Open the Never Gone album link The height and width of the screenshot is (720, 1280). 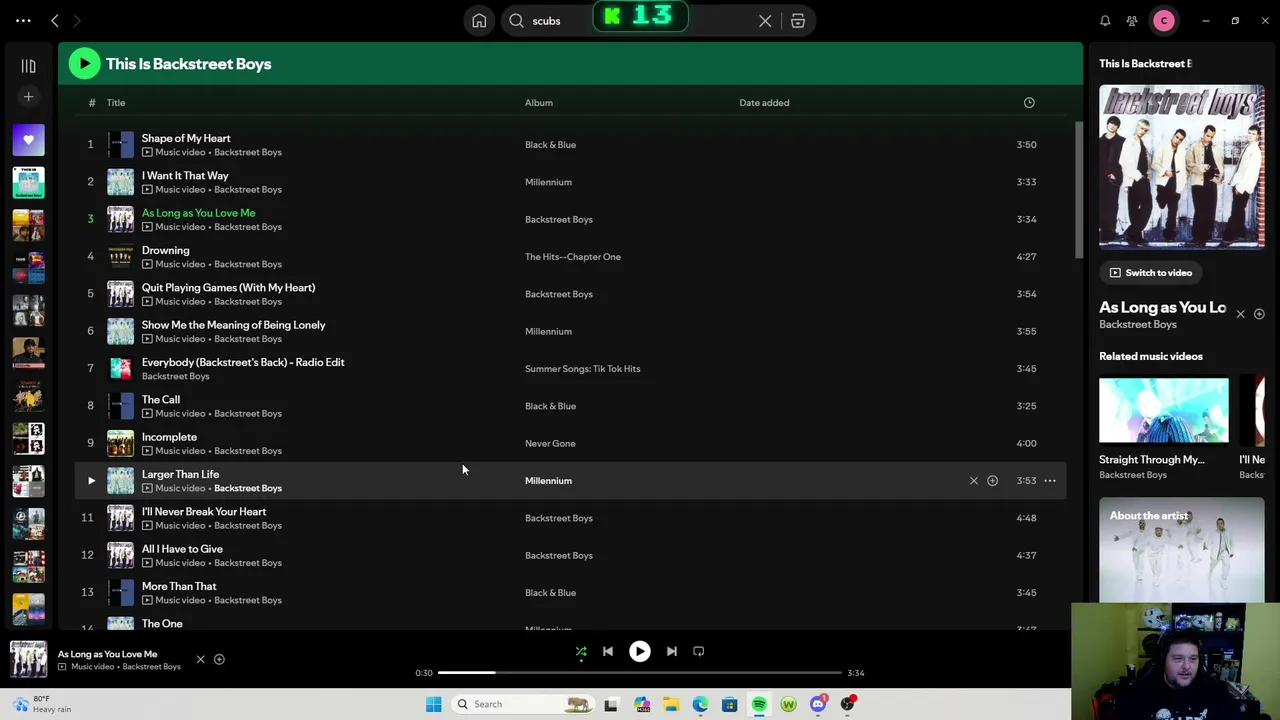[550, 444]
